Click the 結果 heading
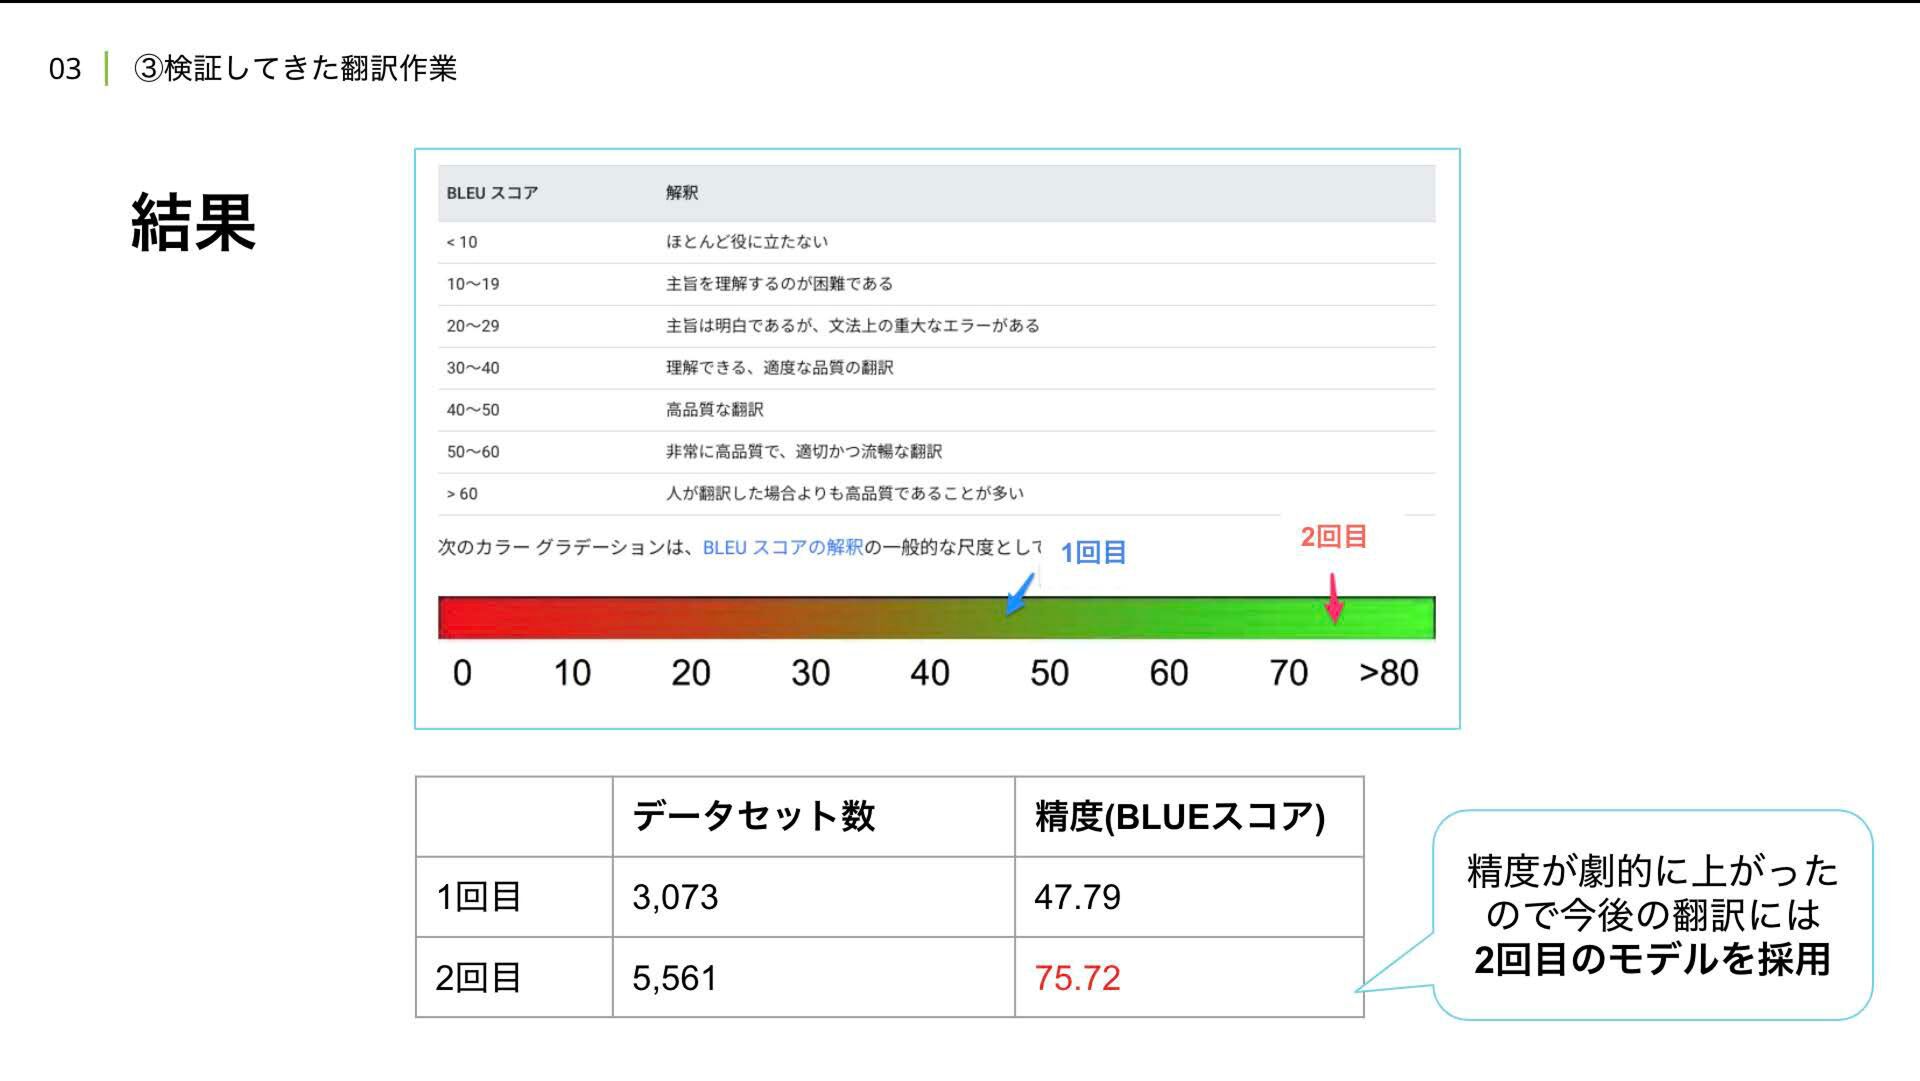 click(x=193, y=222)
